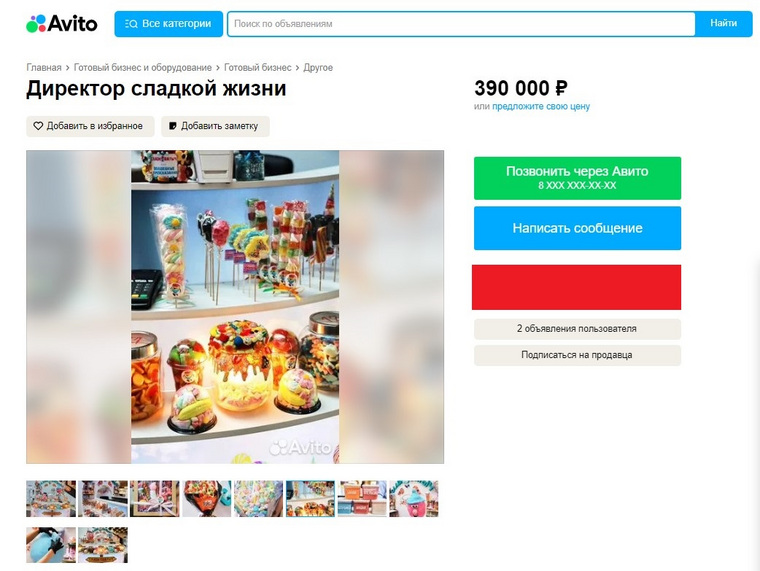
Task: Select the blue cotton candy thumbnail
Action: [x=51, y=545]
